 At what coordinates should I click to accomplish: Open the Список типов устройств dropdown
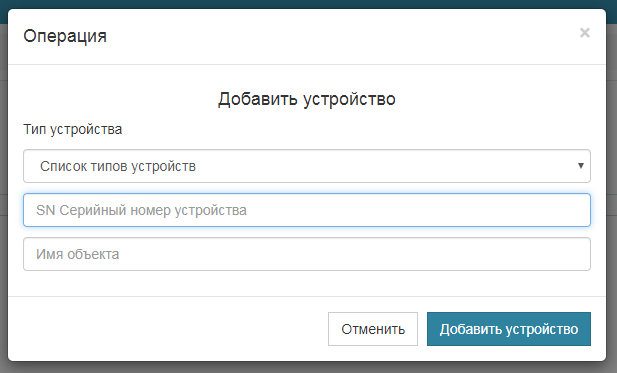[307, 166]
